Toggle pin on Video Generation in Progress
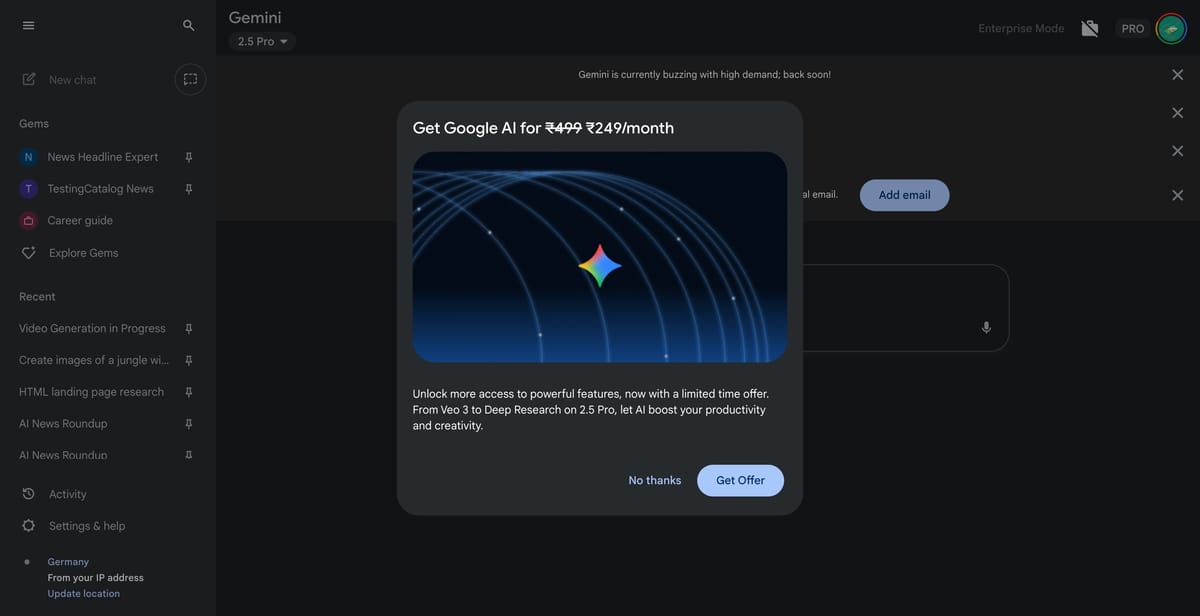This screenshot has height=616, width=1200. coord(189,328)
